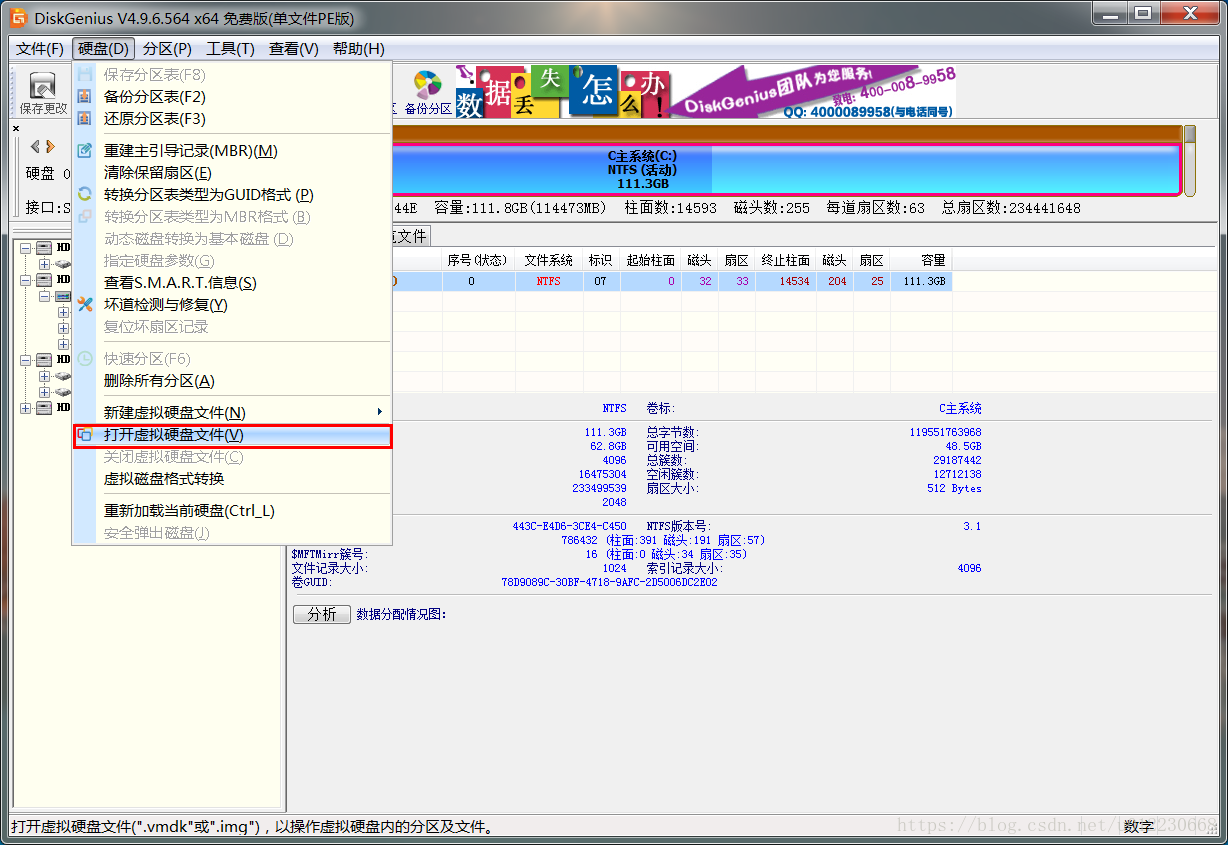
Task: Go to previous disk with left arrow
Action: [36, 147]
